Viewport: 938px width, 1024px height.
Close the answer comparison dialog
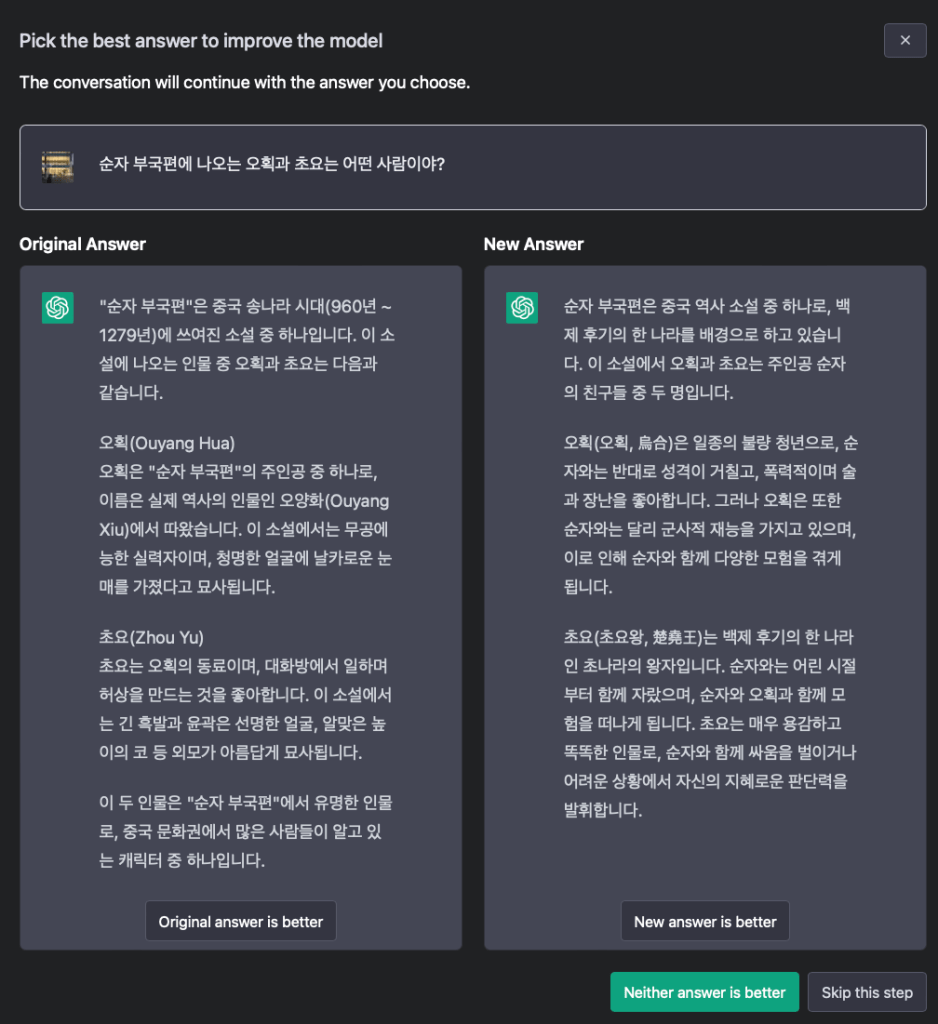click(905, 40)
